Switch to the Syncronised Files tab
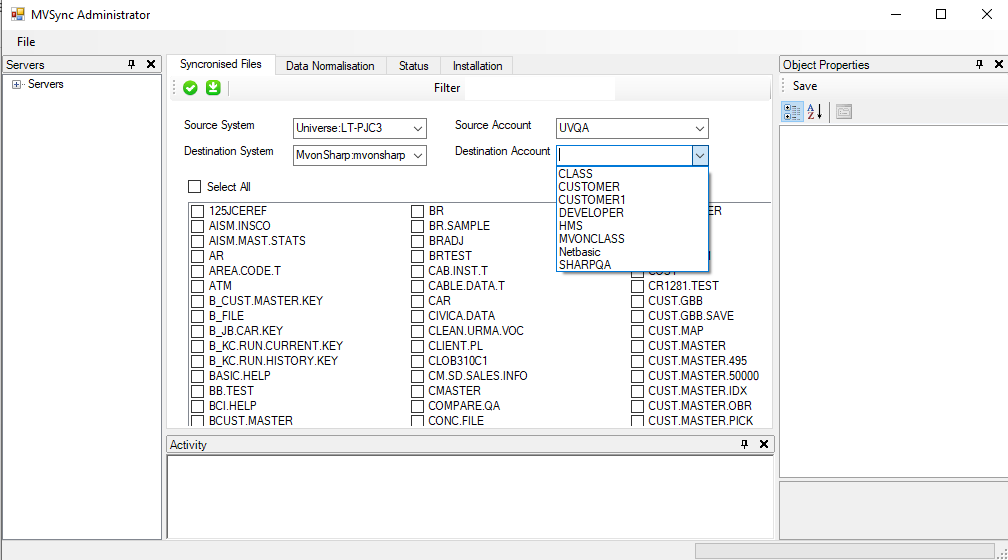 [220, 64]
